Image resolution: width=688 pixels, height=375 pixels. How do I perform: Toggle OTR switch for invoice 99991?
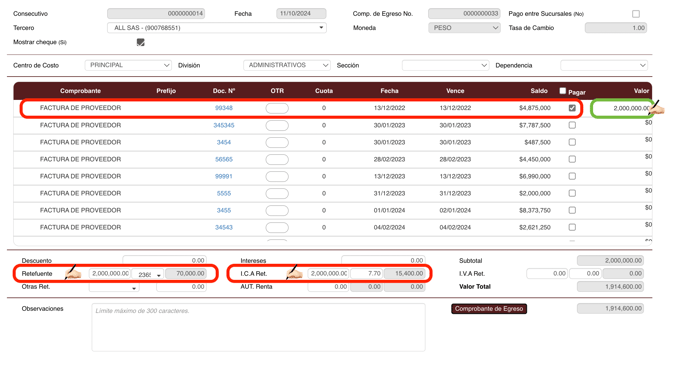(277, 177)
